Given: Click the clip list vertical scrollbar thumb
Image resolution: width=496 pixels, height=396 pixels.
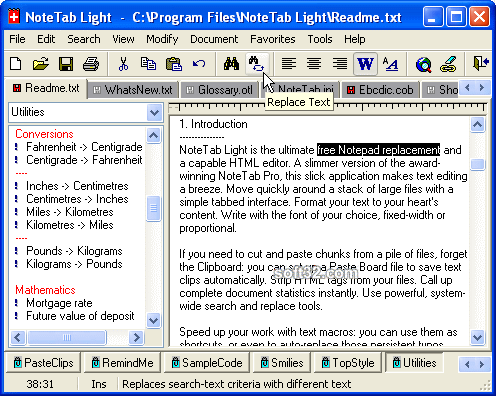Looking at the screenshot, I should point(153,209).
